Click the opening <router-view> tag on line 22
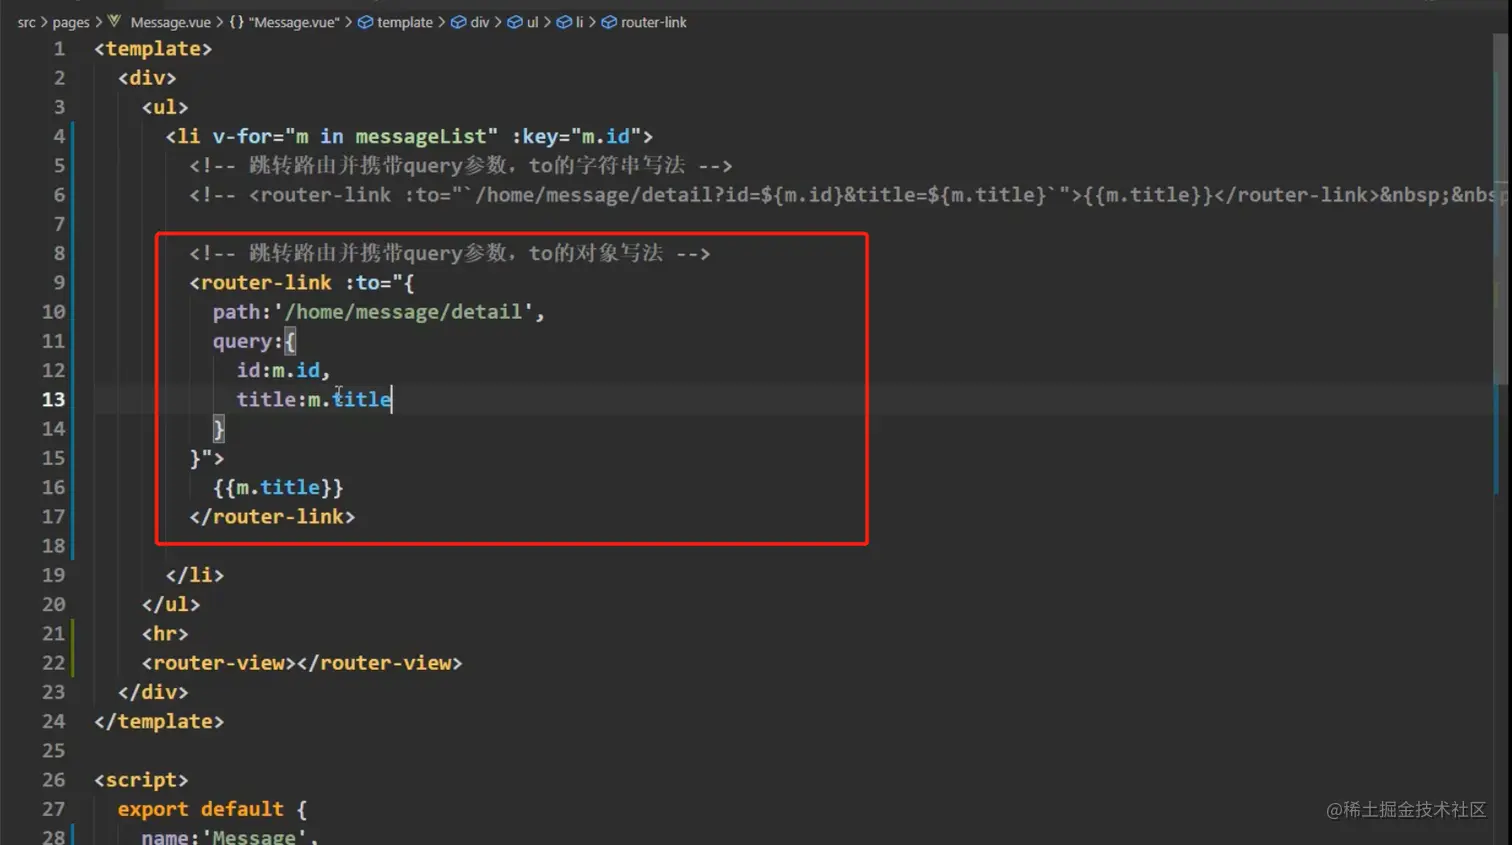The height and width of the screenshot is (845, 1512). tap(219, 663)
